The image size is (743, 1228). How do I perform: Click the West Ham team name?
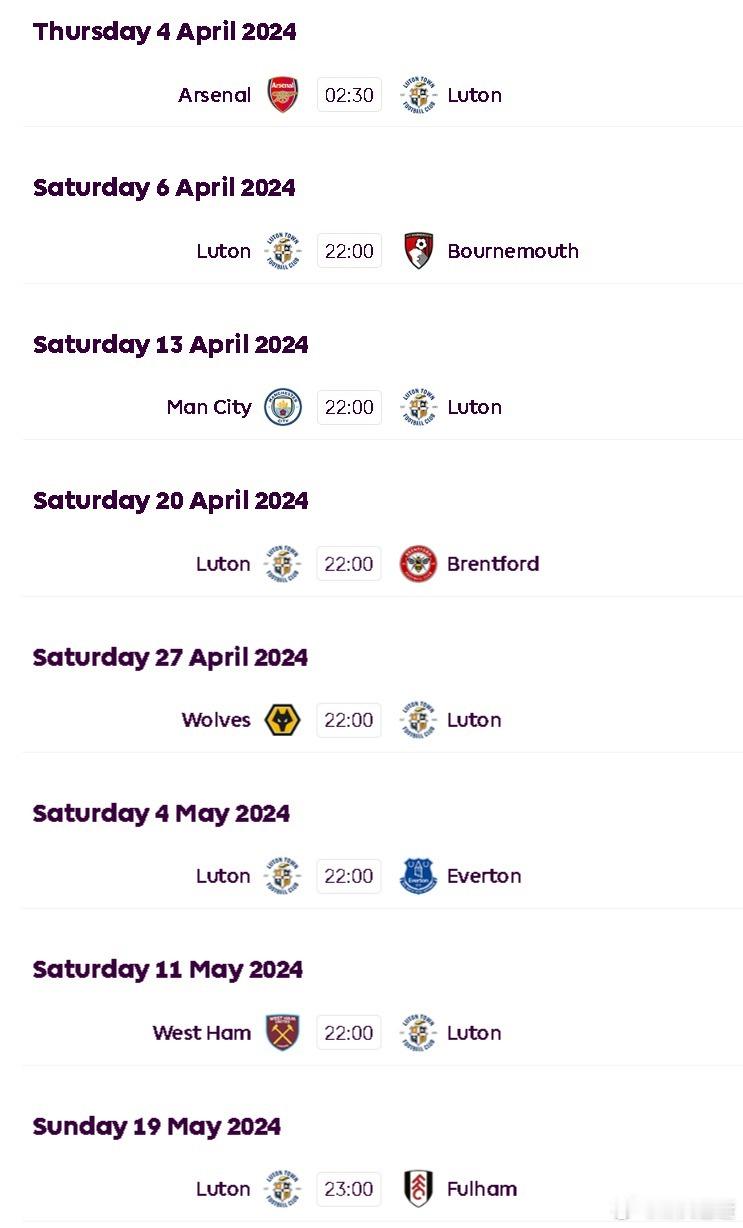202,1033
